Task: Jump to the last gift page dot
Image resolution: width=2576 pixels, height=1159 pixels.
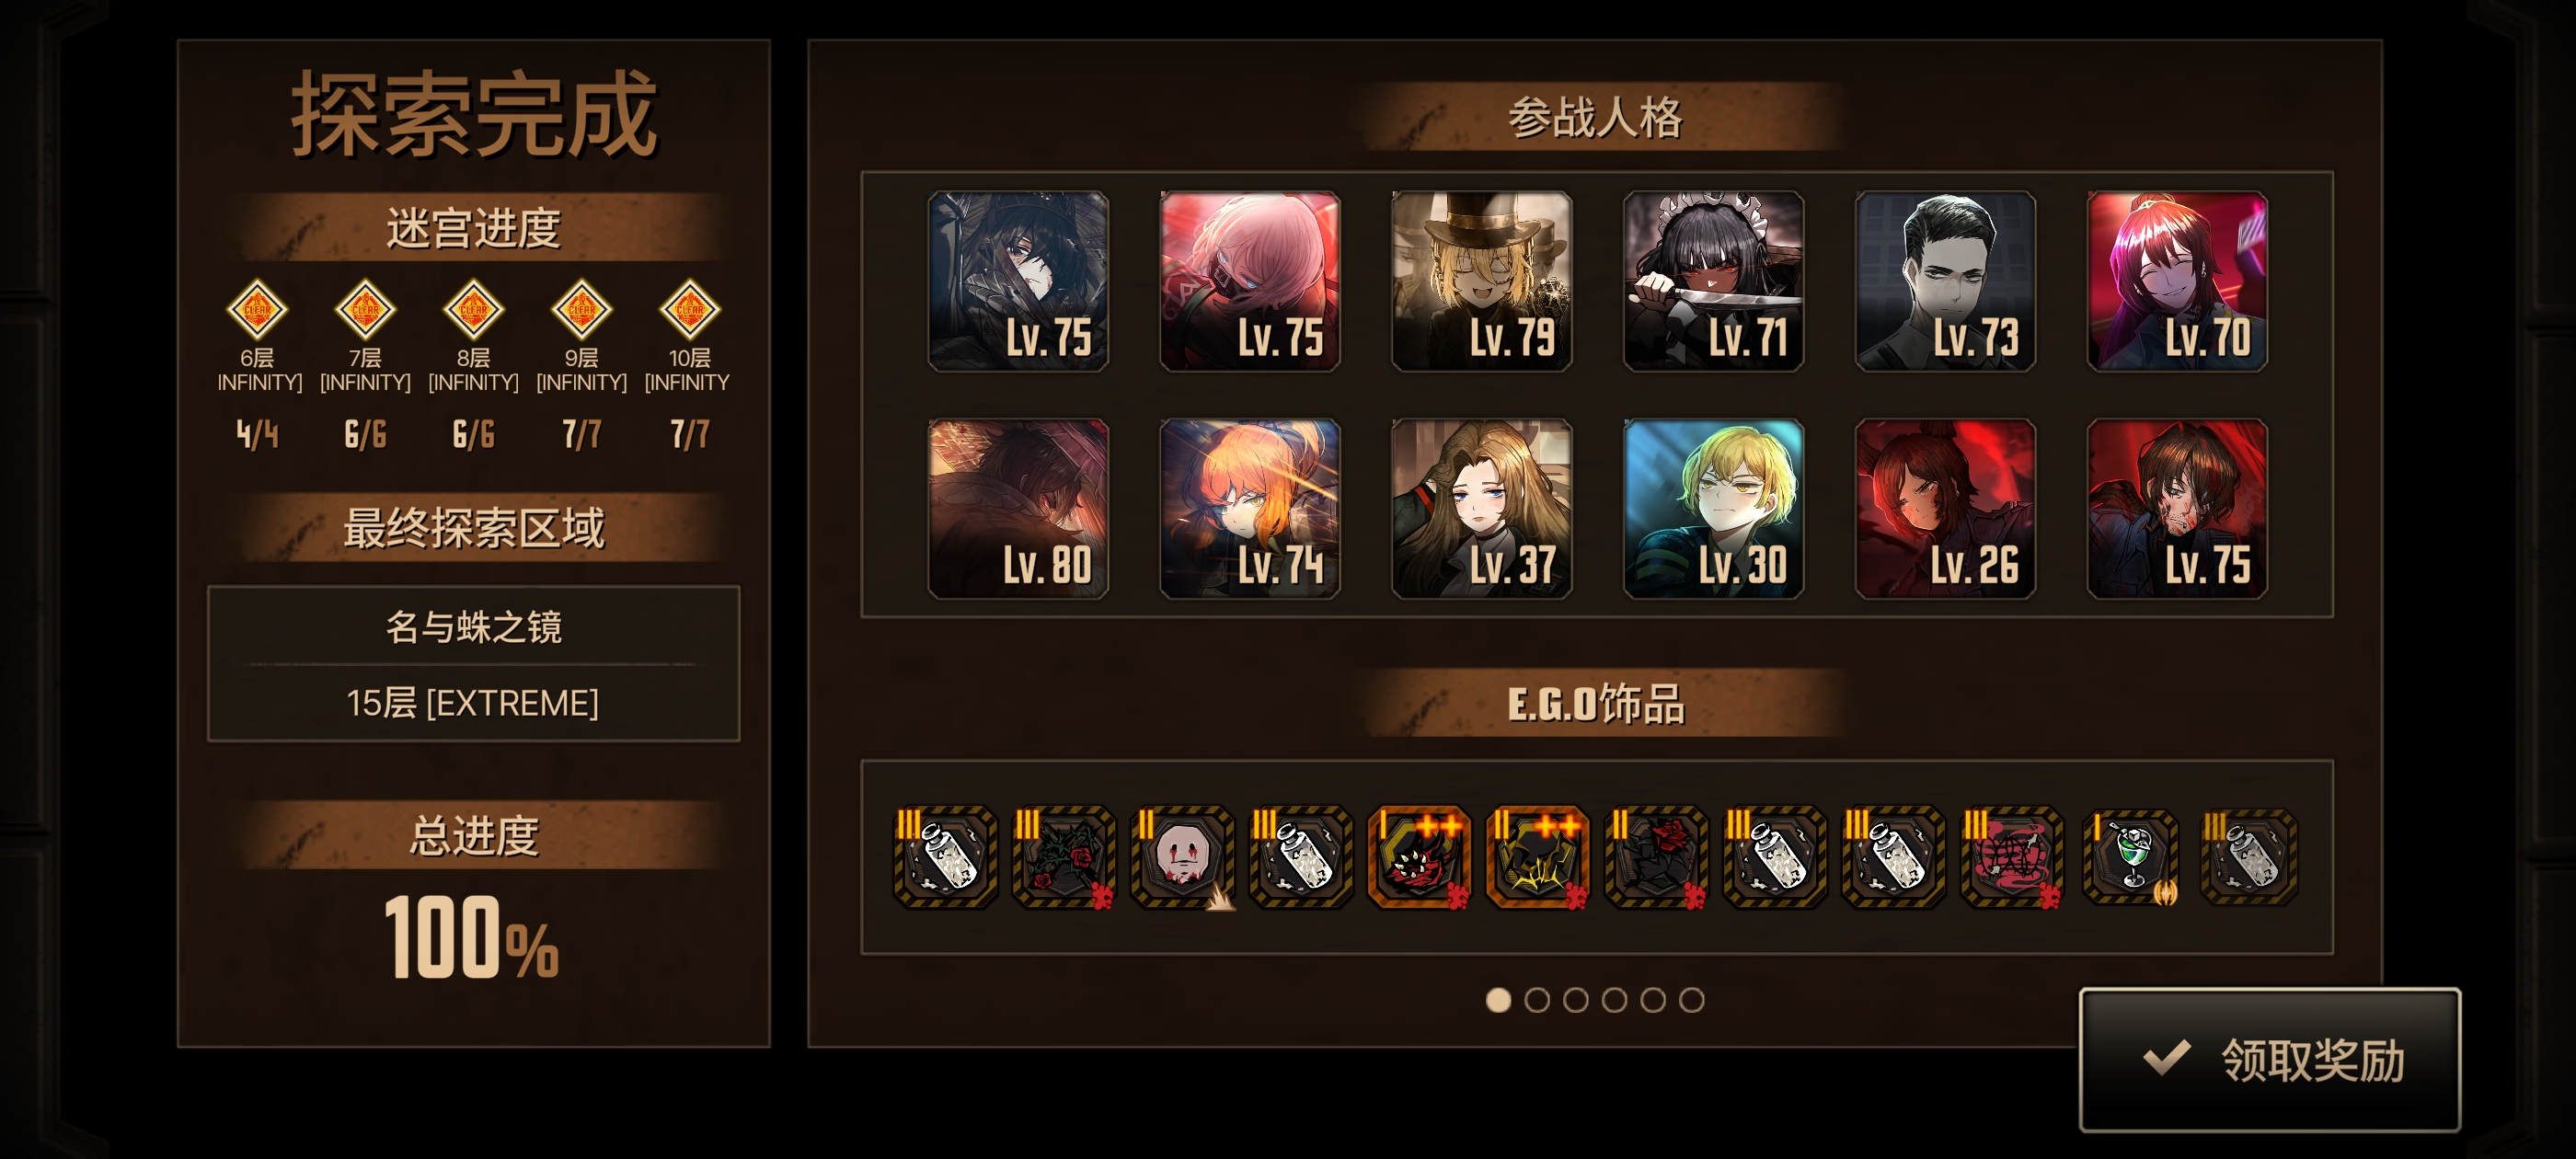Action: coord(1691,999)
